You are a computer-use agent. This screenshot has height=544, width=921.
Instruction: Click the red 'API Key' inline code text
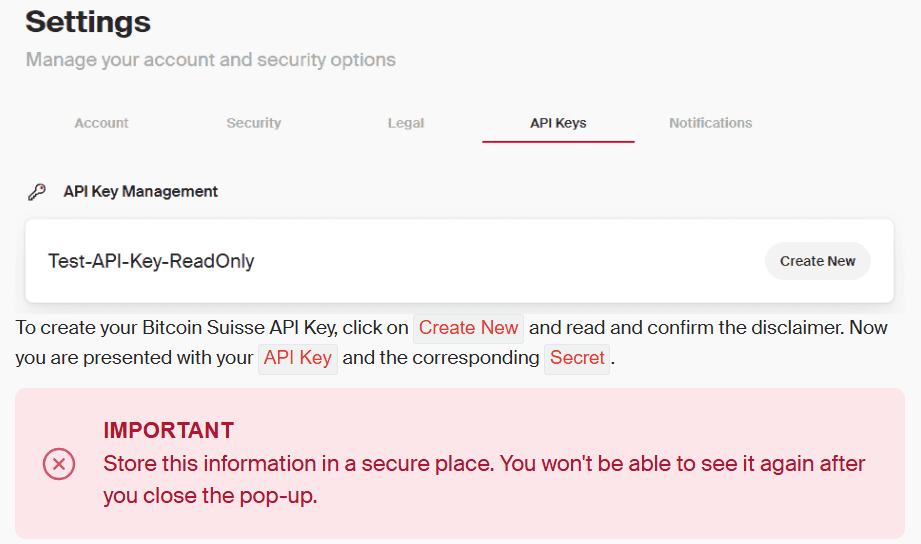297,358
